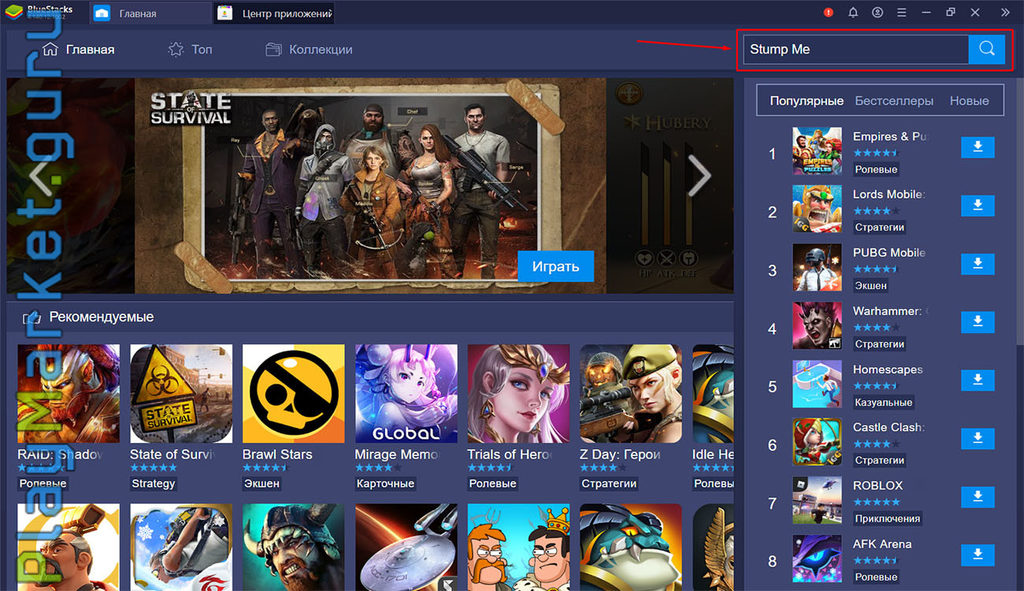
Task: Download PUBG Mobile
Action: click(978, 263)
